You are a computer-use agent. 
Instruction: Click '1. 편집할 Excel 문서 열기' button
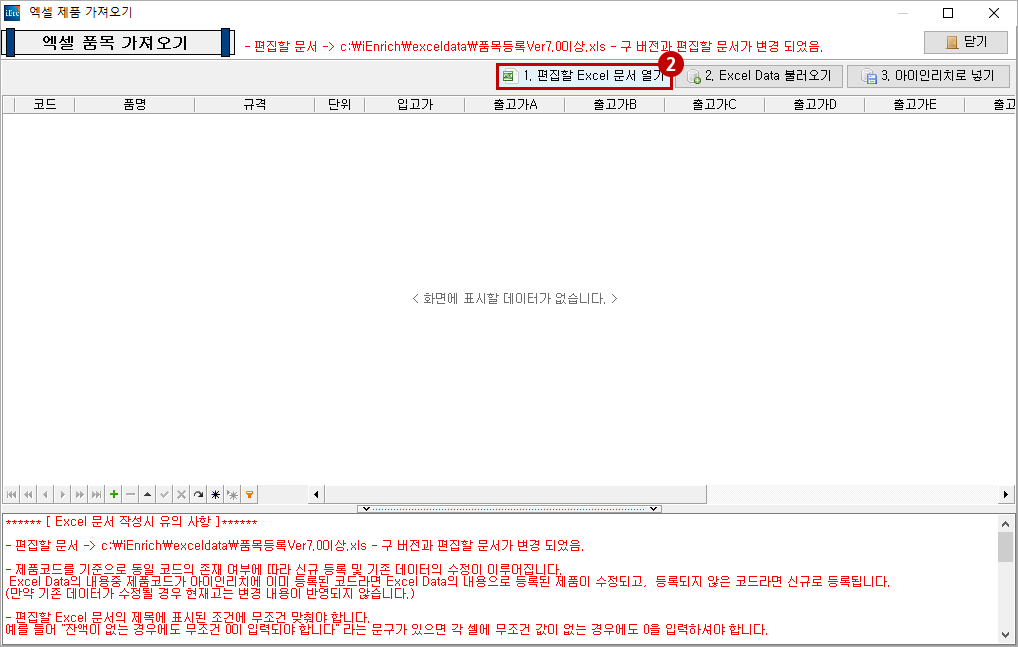[x=584, y=76]
